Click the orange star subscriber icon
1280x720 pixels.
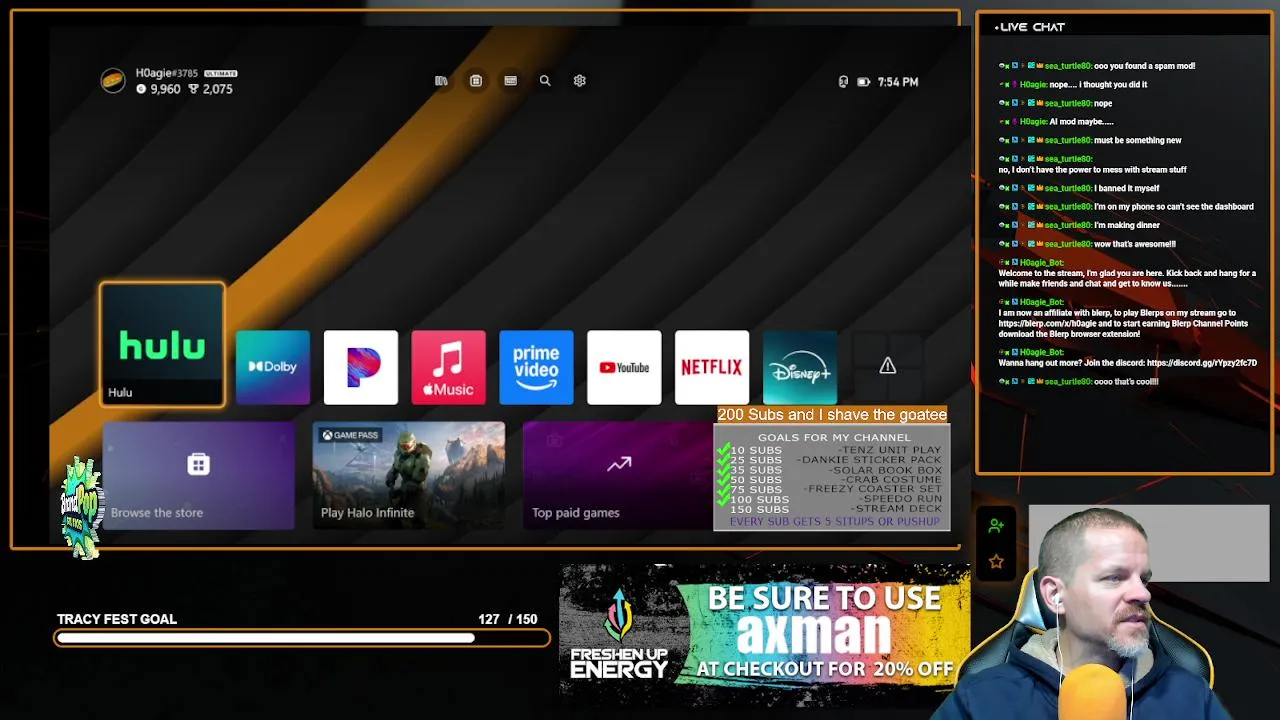[x=996, y=562]
